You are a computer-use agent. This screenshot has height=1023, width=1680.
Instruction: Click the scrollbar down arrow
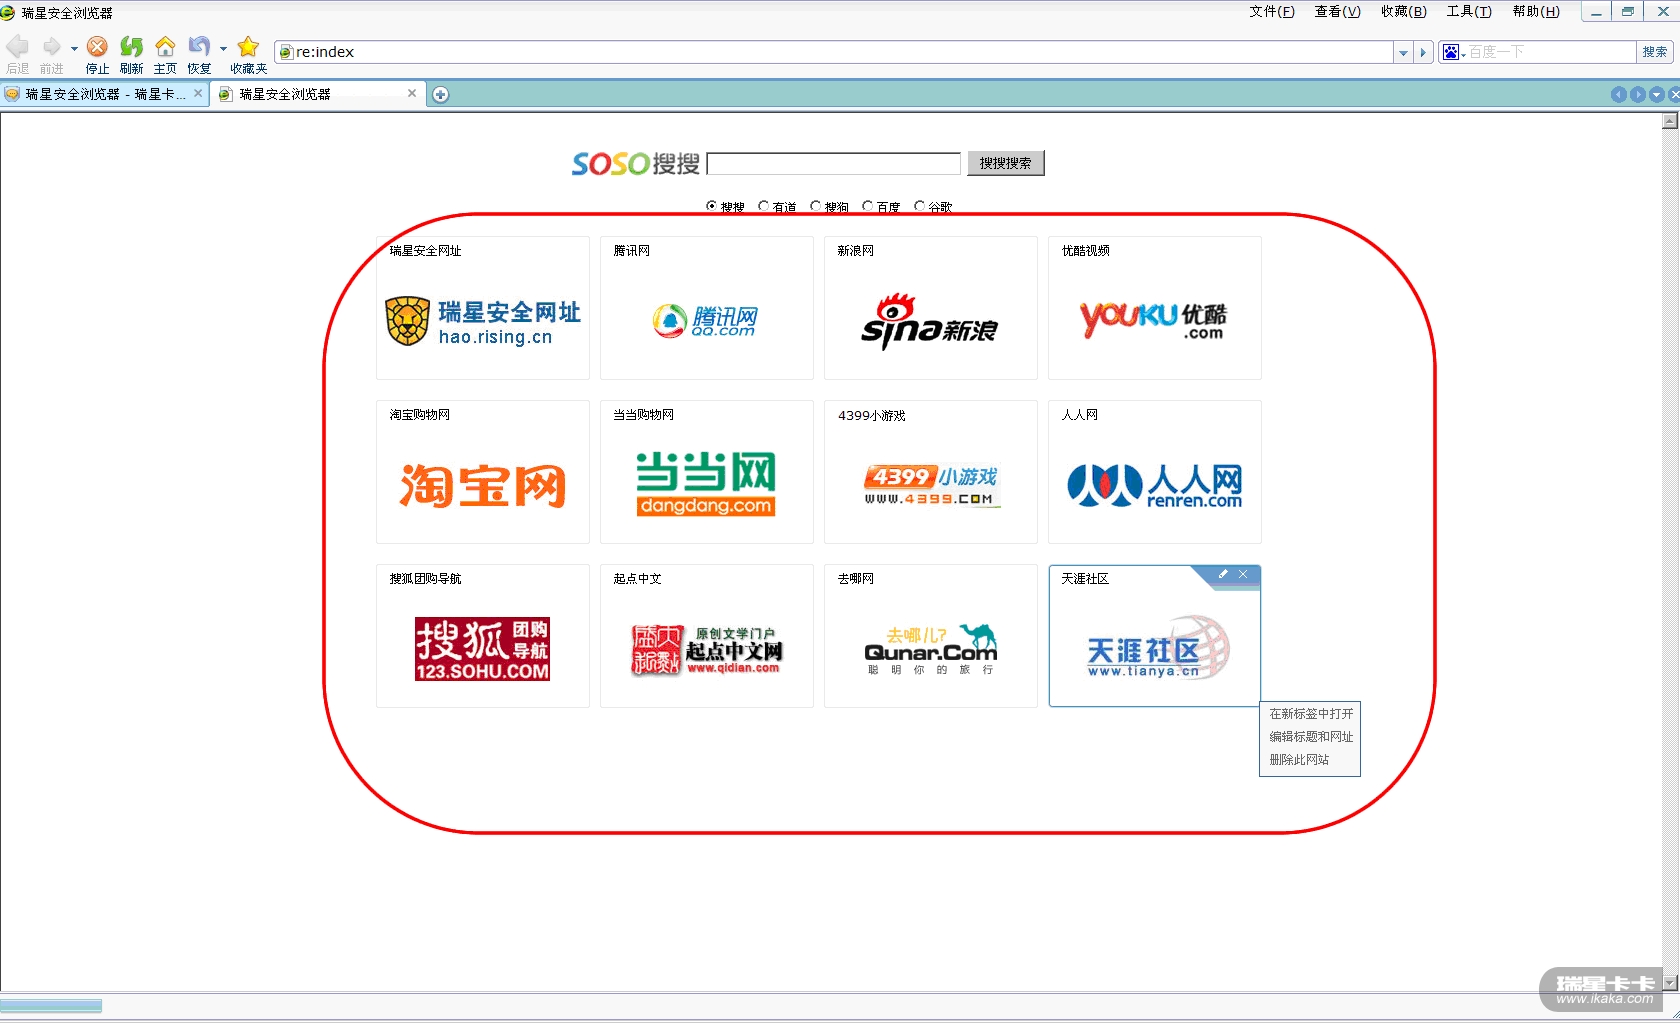coord(1669,983)
